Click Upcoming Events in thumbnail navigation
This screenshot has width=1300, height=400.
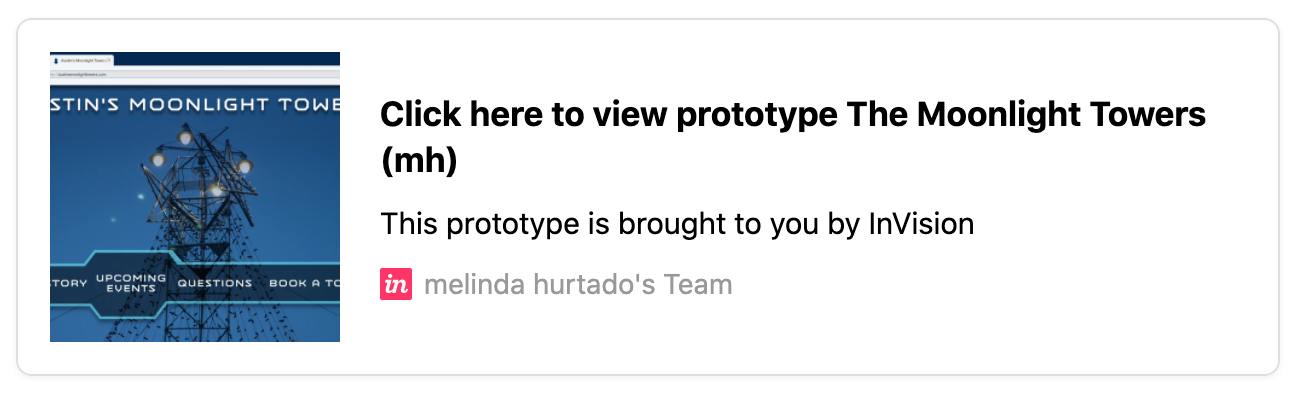click(131, 283)
